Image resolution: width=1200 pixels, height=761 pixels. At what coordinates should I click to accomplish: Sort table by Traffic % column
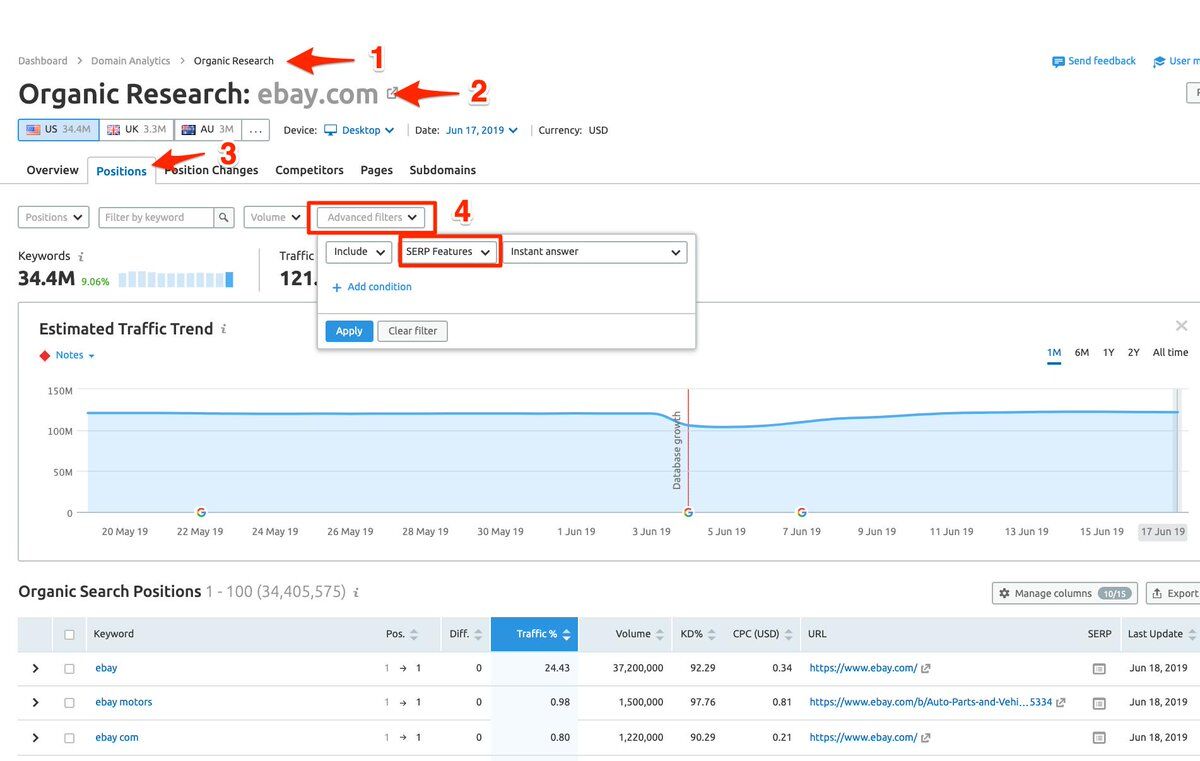pyautogui.click(x=535, y=635)
